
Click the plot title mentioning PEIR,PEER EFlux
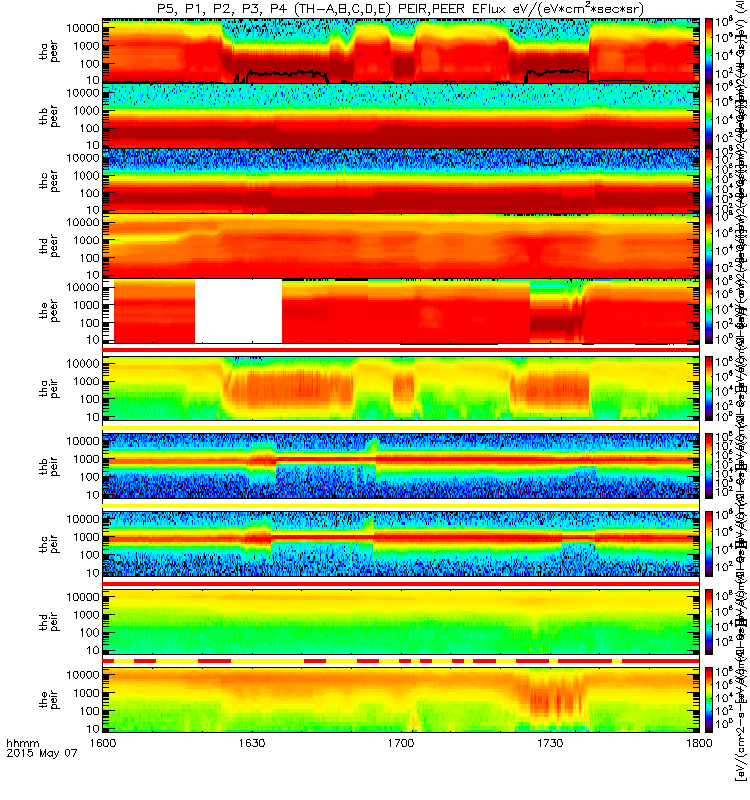[401, 9]
